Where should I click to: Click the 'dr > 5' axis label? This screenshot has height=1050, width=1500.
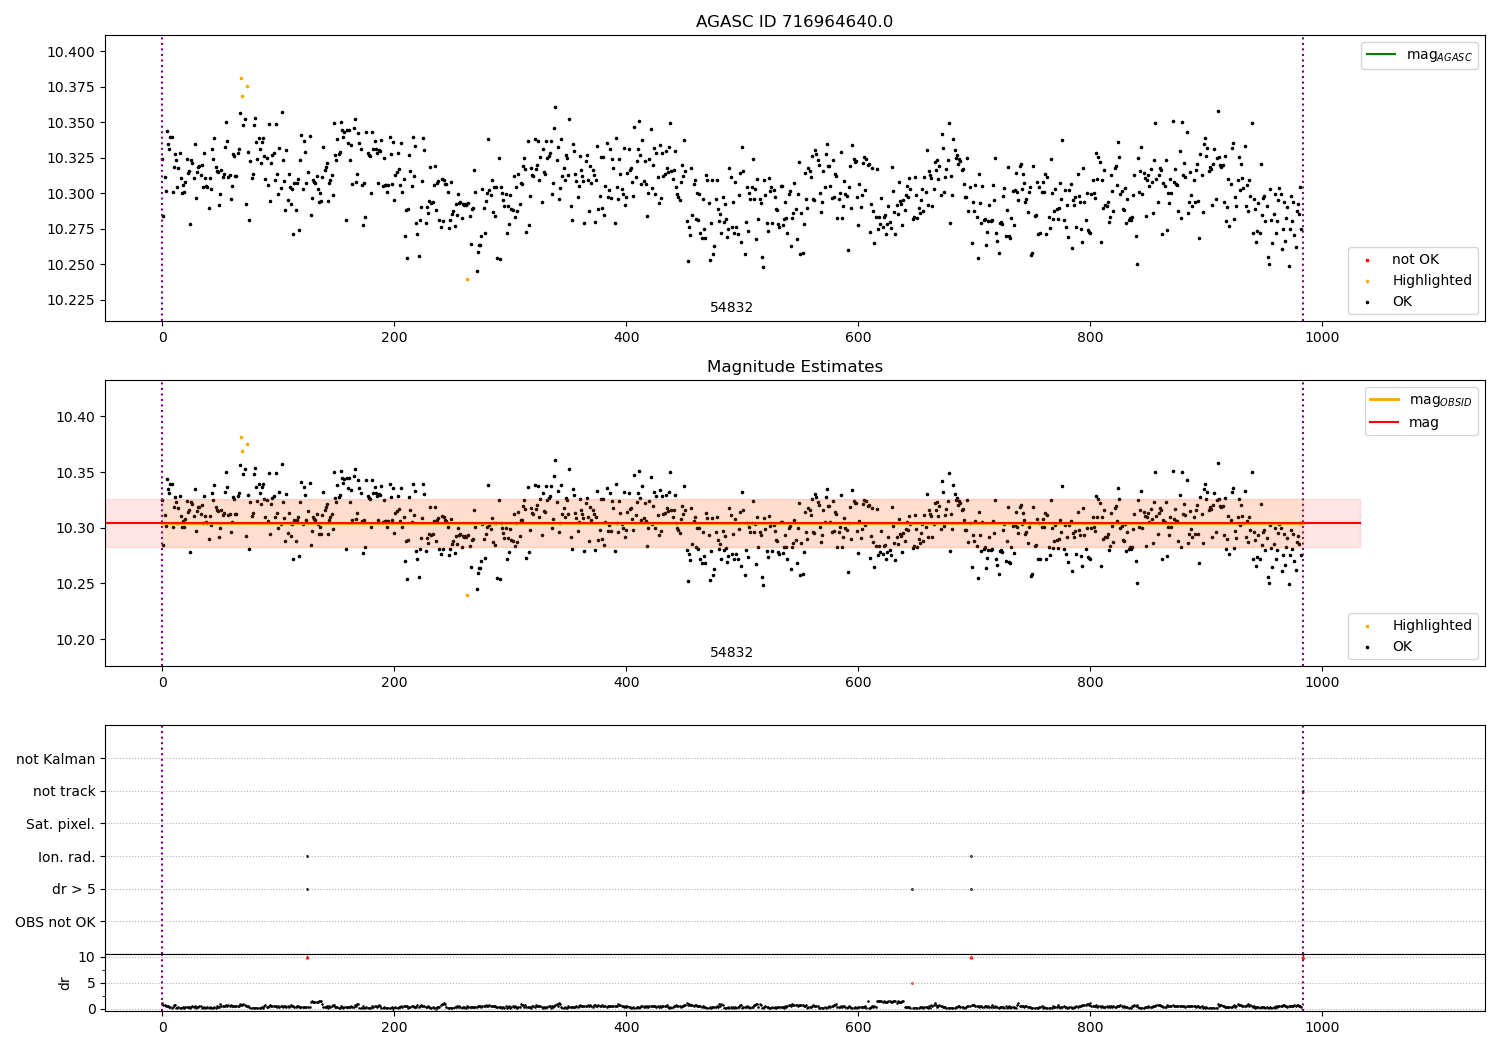74,890
